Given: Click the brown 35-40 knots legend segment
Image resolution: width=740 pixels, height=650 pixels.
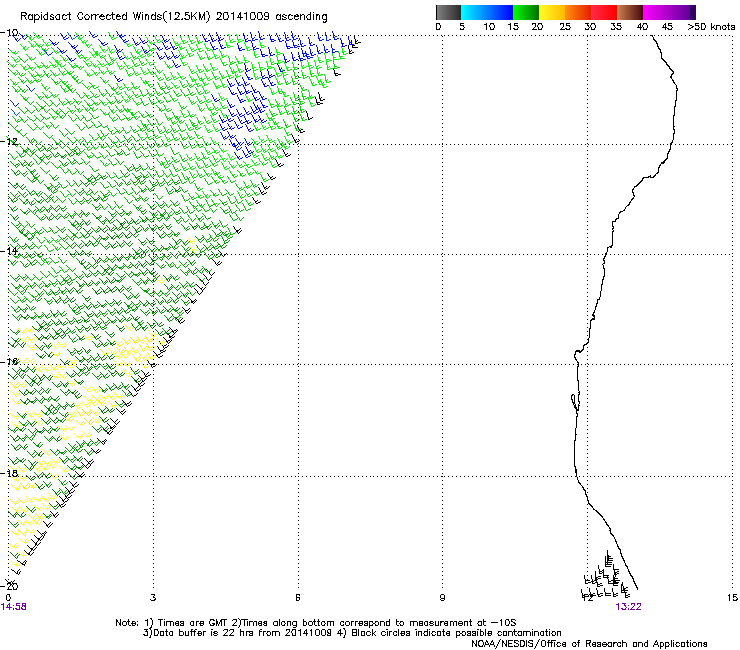Looking at the screenshot, I should pos(630,12).
